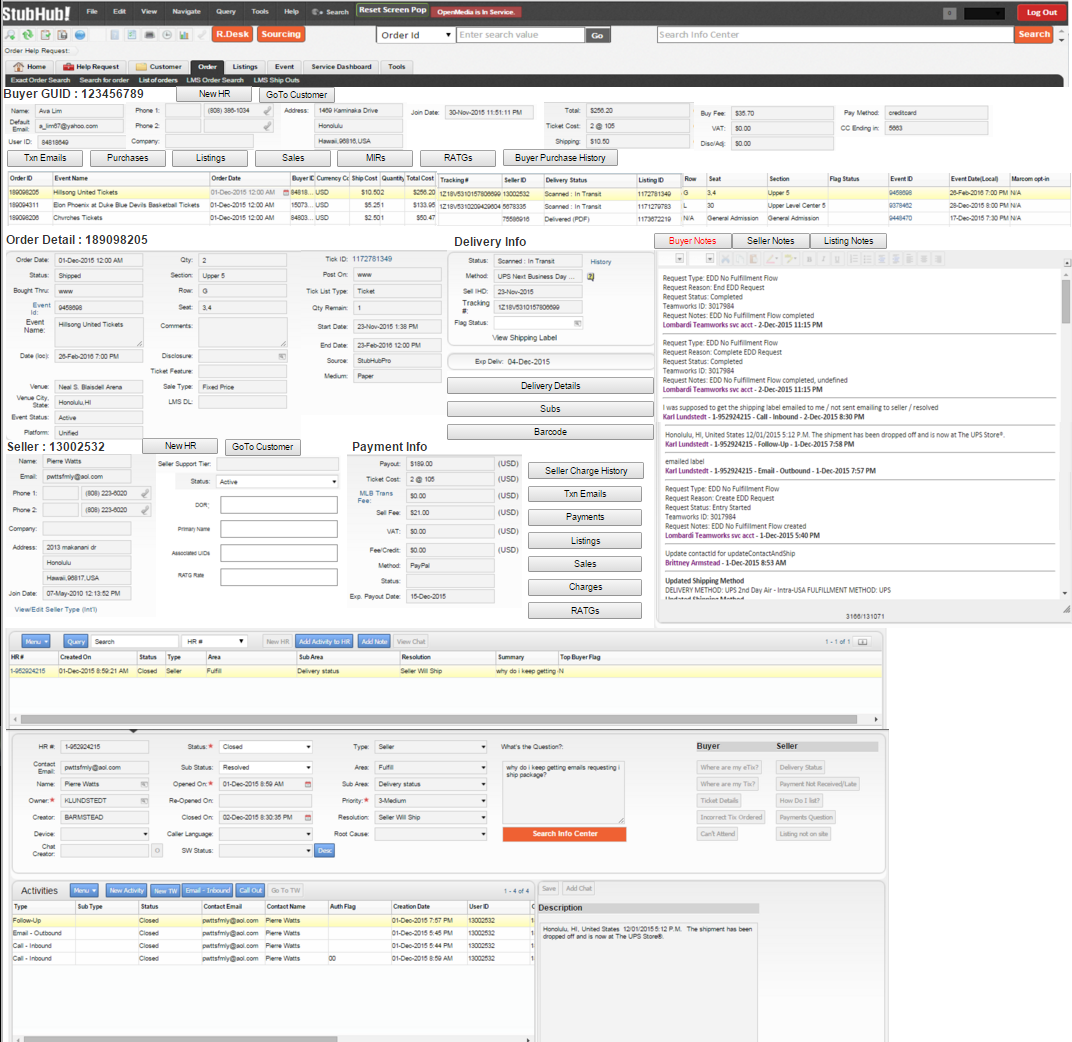Click the Seller Charge History button
The image size is (1072, 1042).
(586, 470)
